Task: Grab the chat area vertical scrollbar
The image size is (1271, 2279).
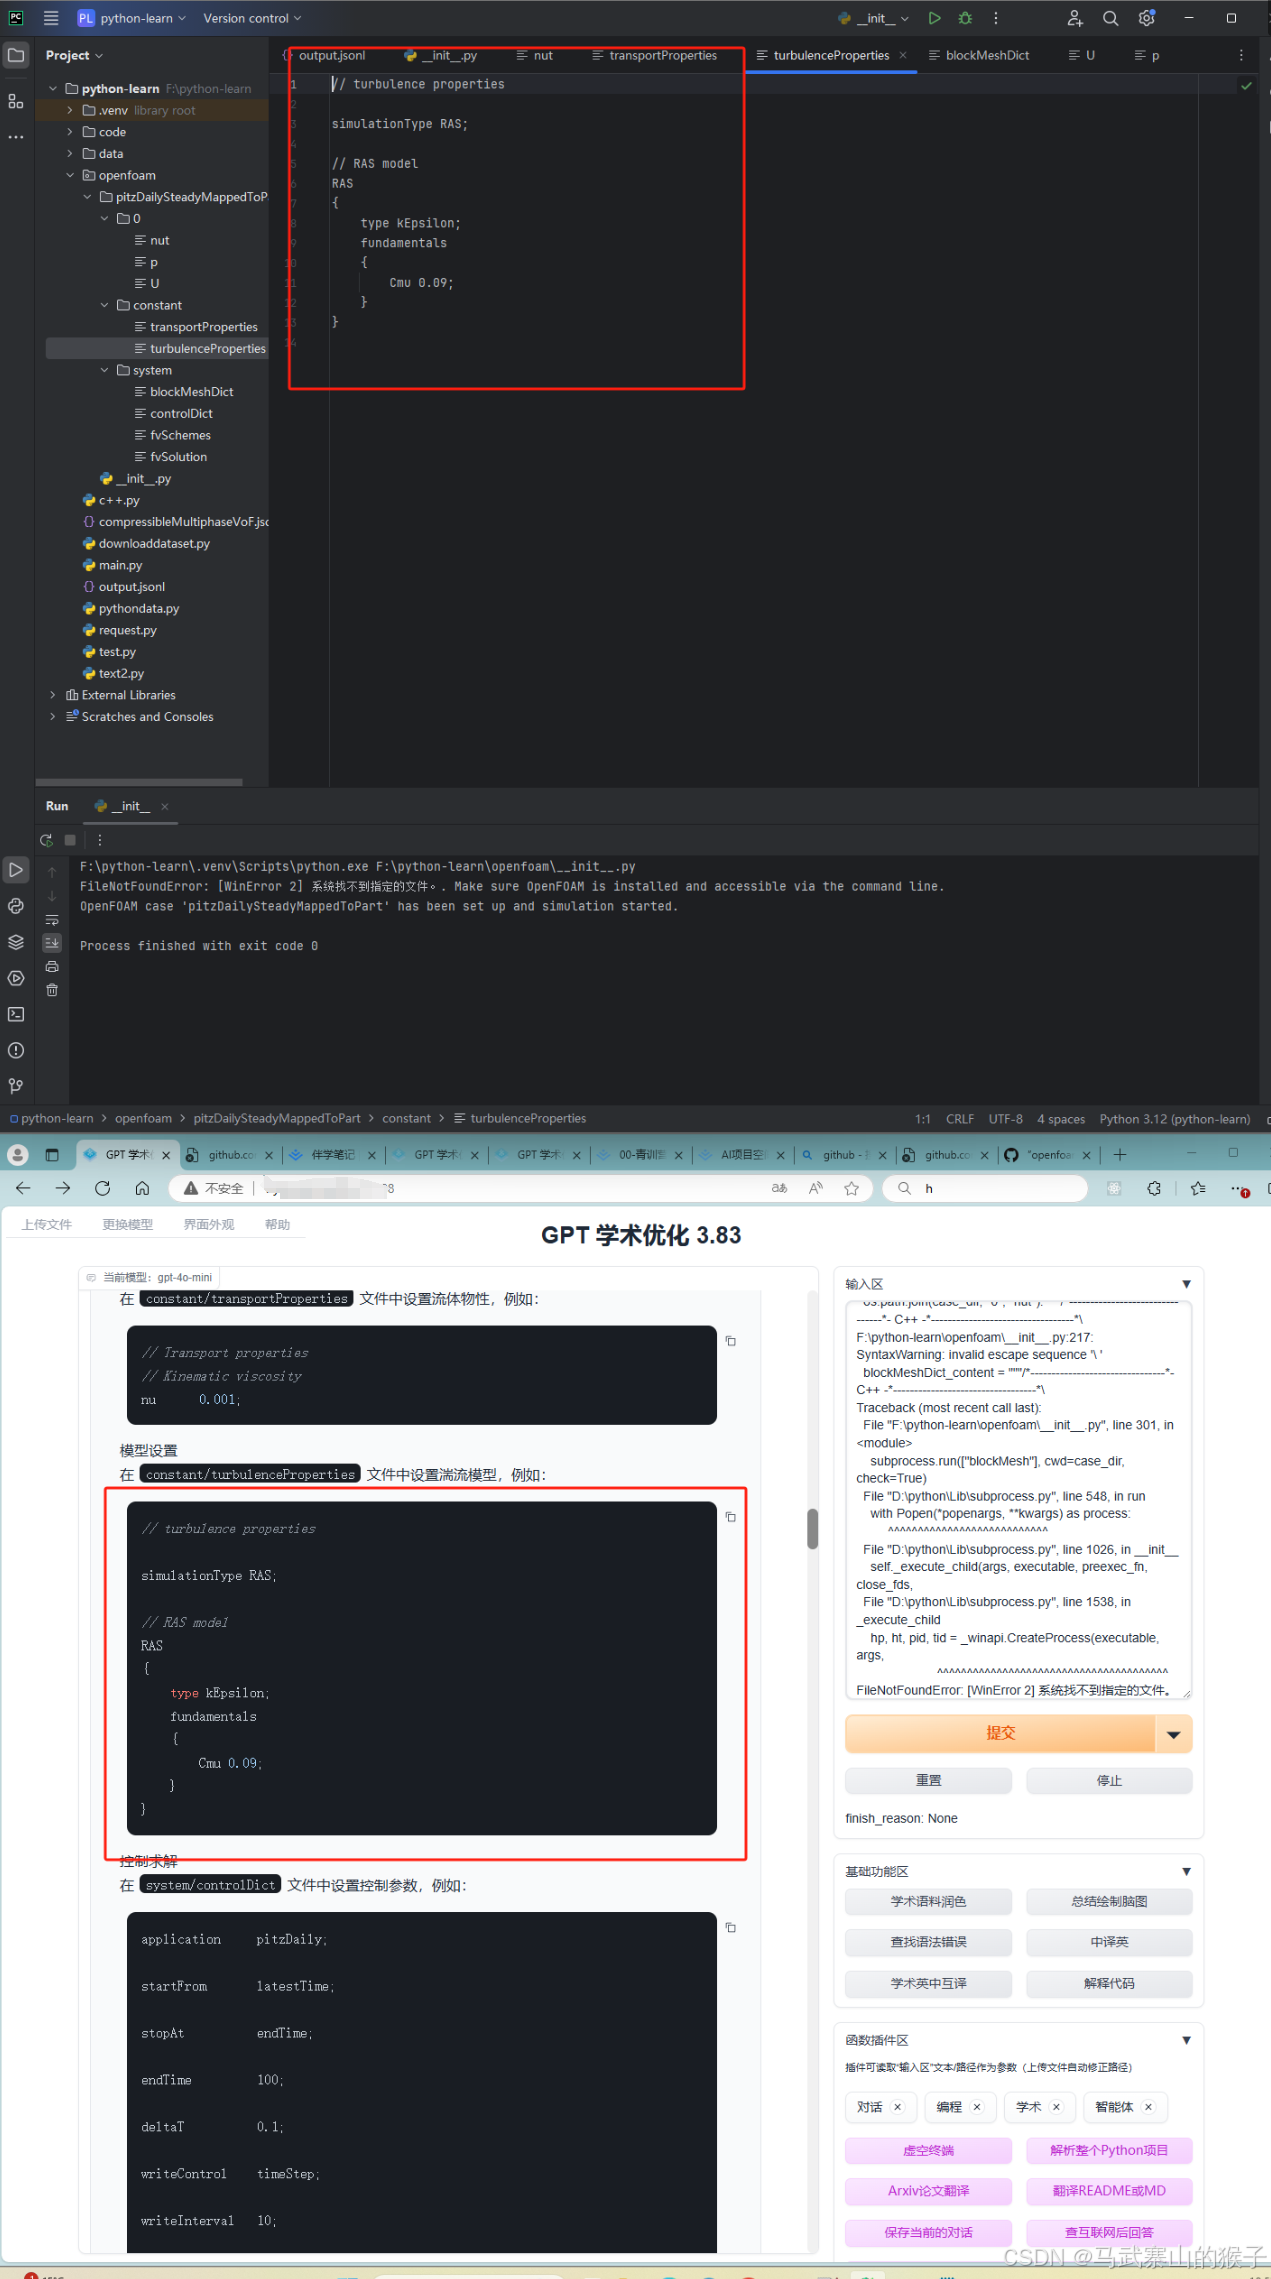Action: [x=813, y=1529]
